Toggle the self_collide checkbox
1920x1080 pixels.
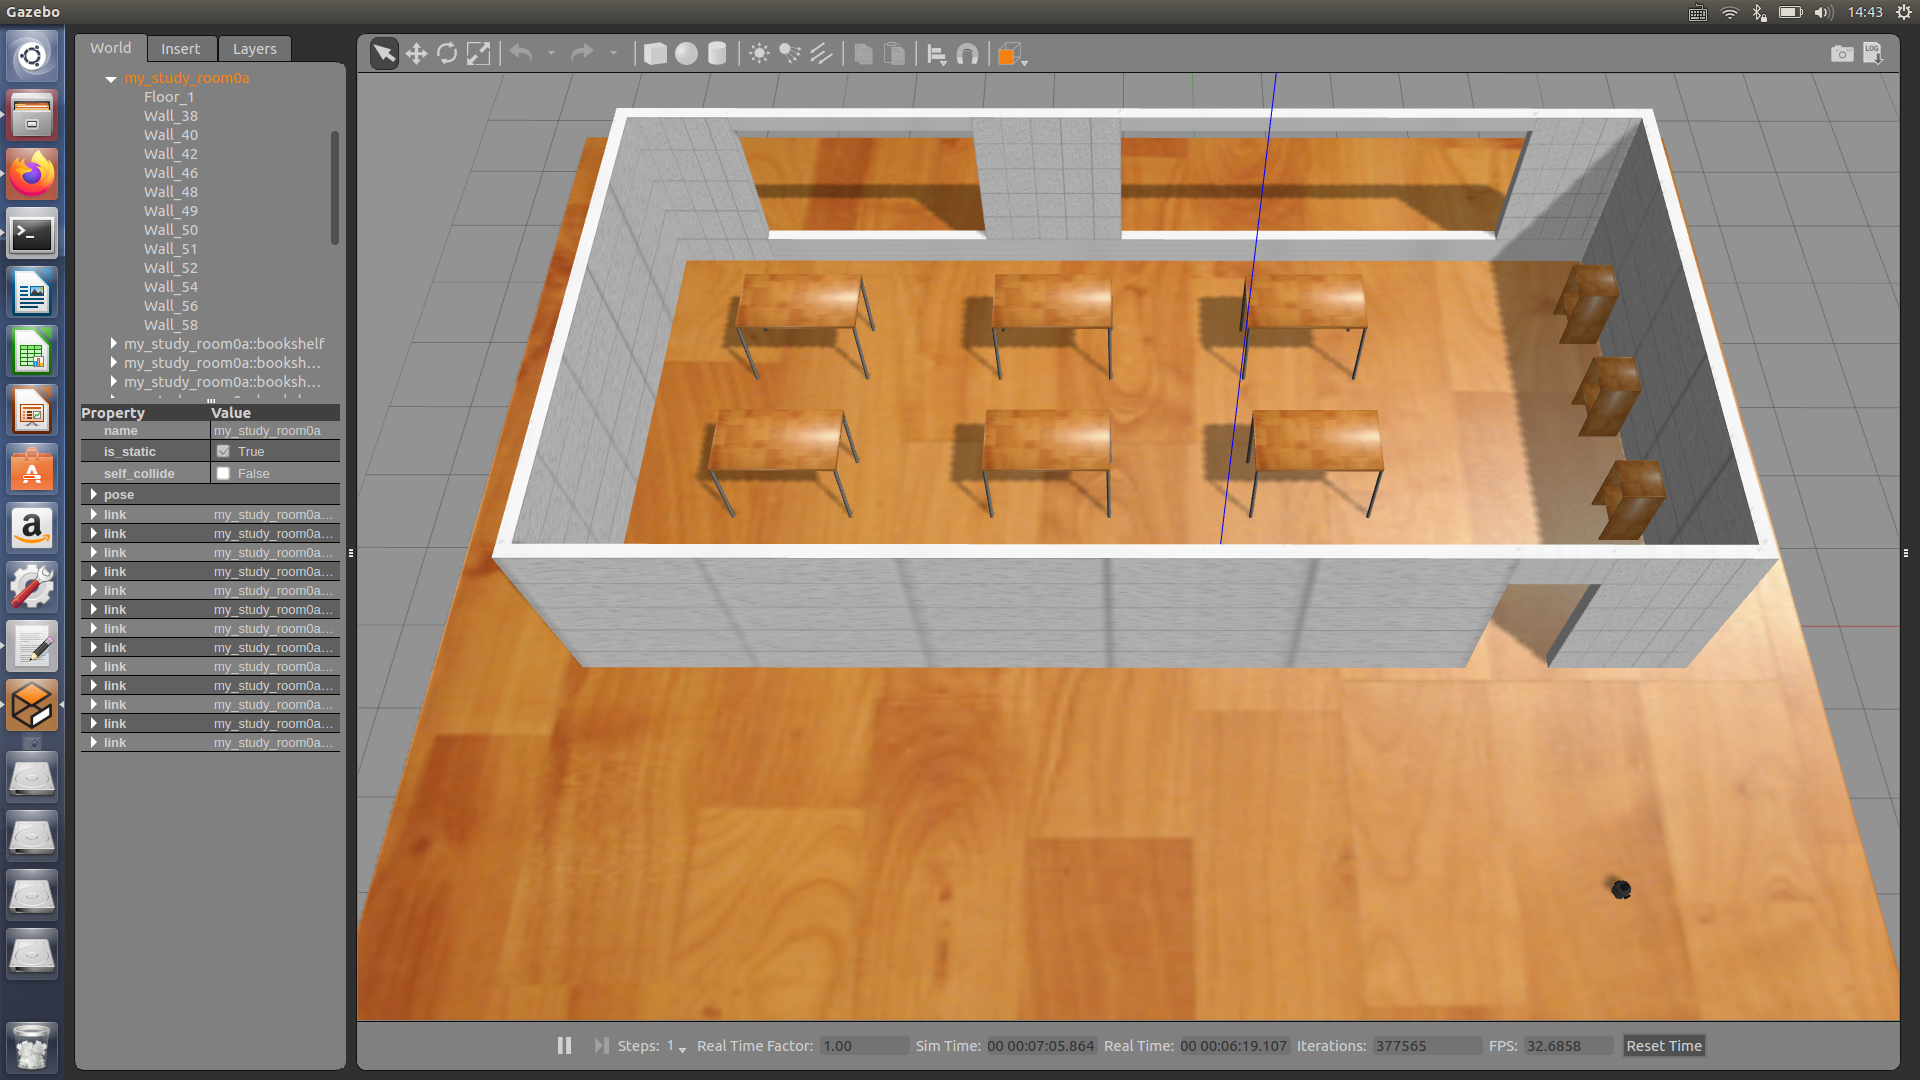point(224,473)
